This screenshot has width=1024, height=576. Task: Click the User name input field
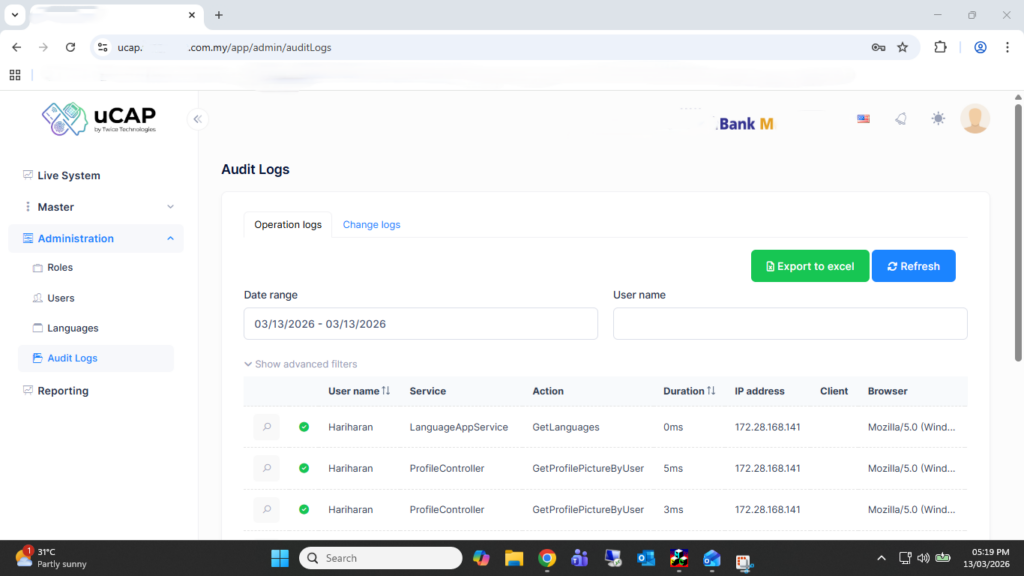point(789,324)
